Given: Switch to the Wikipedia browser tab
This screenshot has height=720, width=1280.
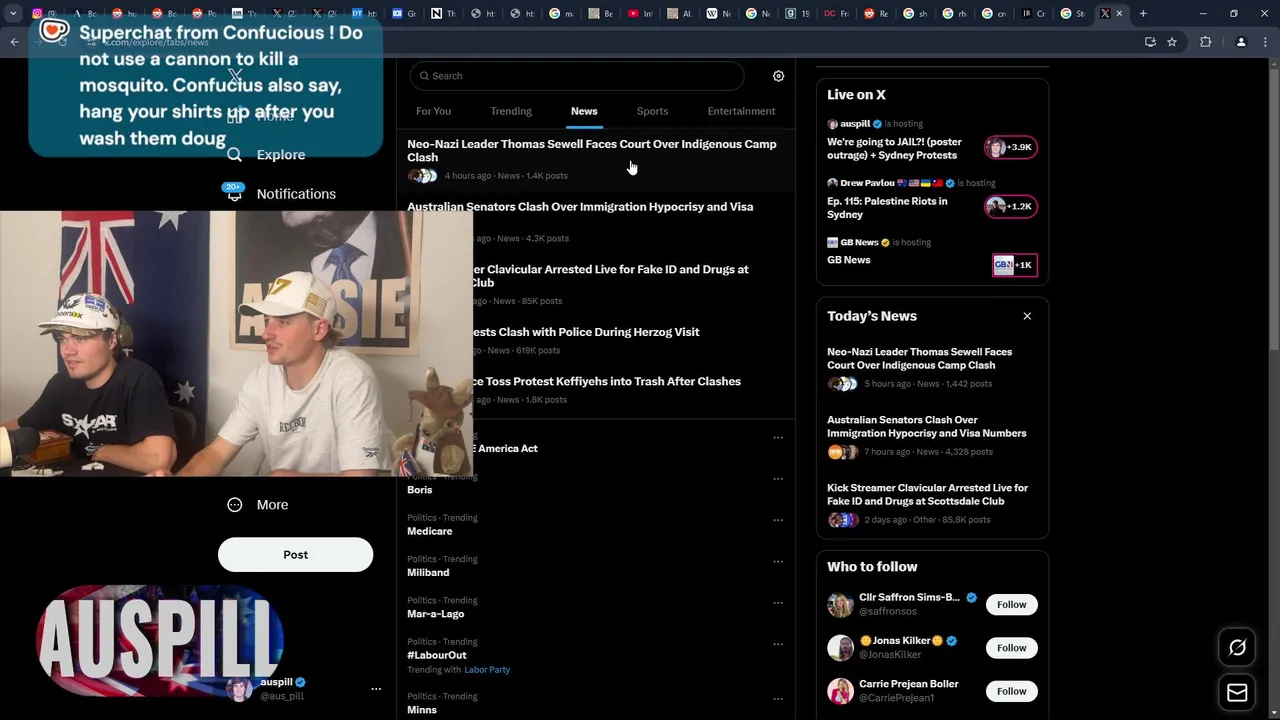Looking at the screenshot, I should point(718,14).
